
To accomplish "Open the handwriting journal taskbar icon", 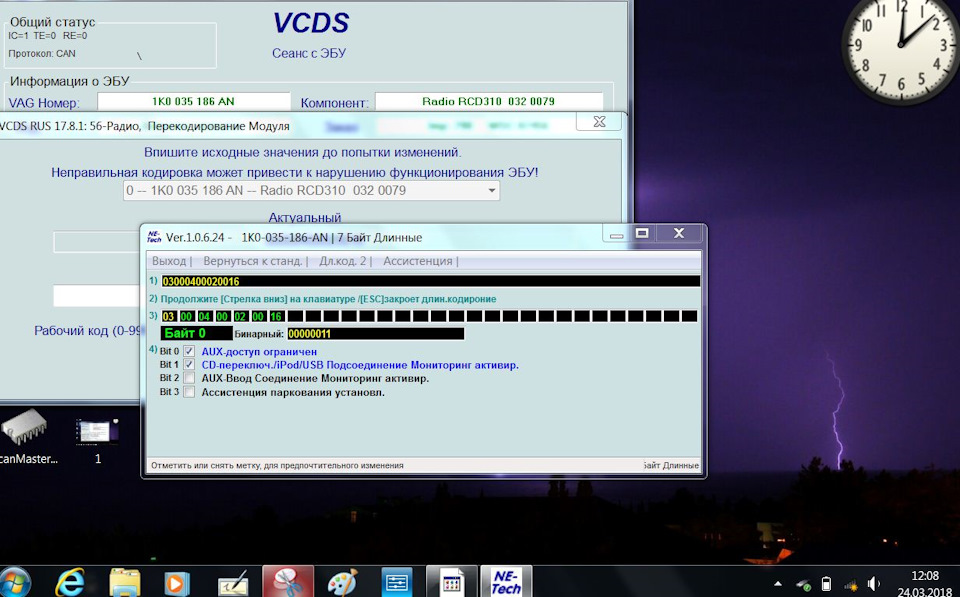I will click(233, 583).
